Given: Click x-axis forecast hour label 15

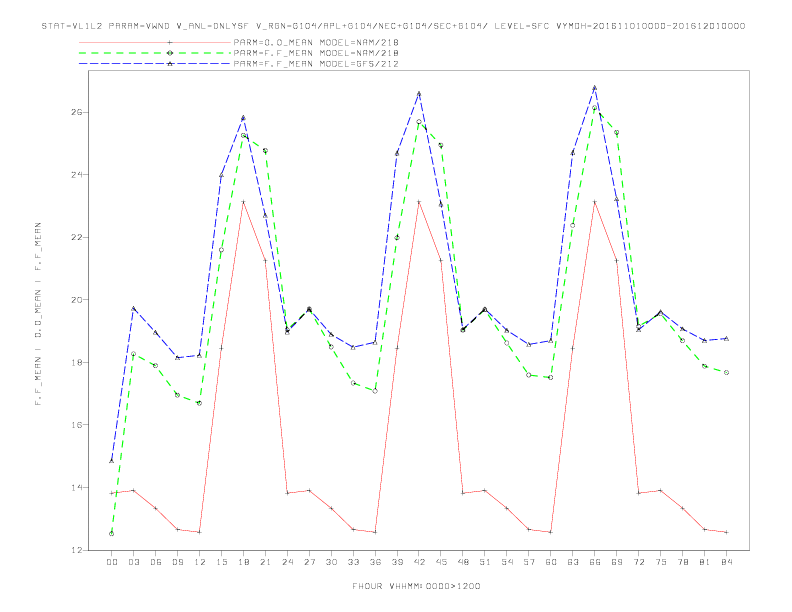Looking at the screenshot, I should point(221,562).
